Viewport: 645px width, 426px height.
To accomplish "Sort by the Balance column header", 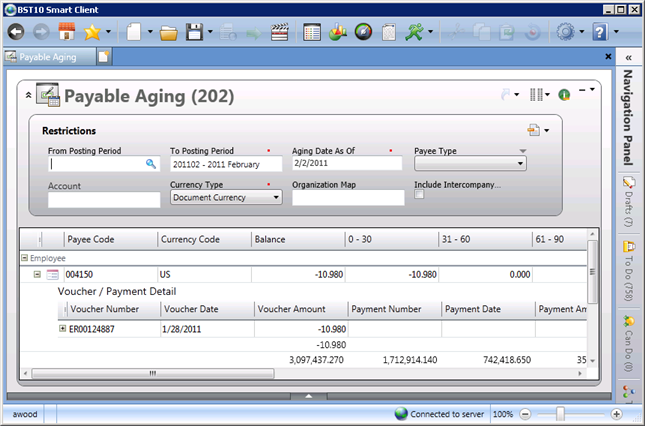I will click(x=295, y=239).
